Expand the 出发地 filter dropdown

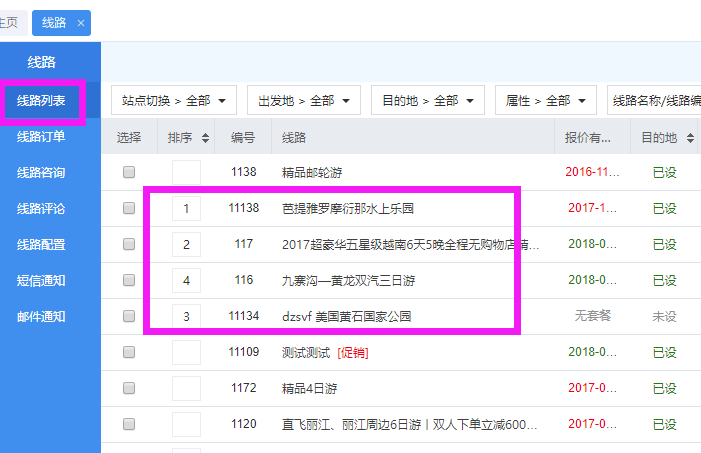[x=303, y=100]
